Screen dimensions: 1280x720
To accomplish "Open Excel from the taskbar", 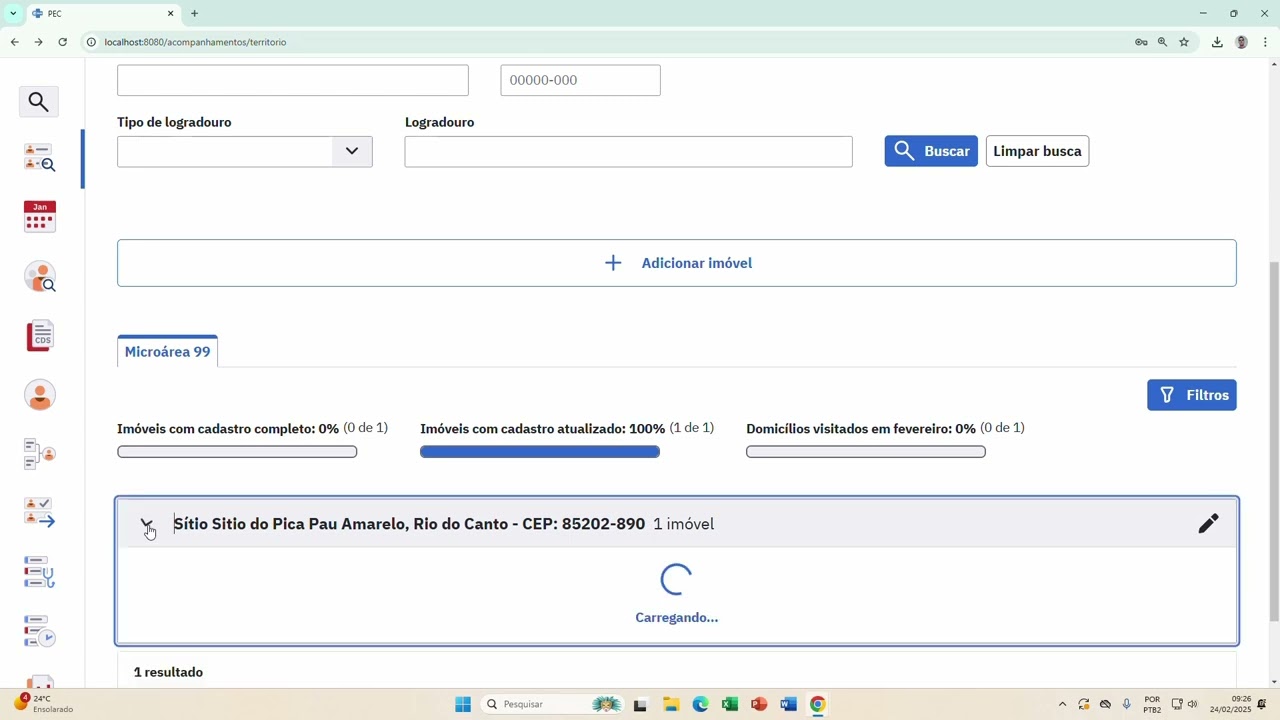I will tap(729, 704).
